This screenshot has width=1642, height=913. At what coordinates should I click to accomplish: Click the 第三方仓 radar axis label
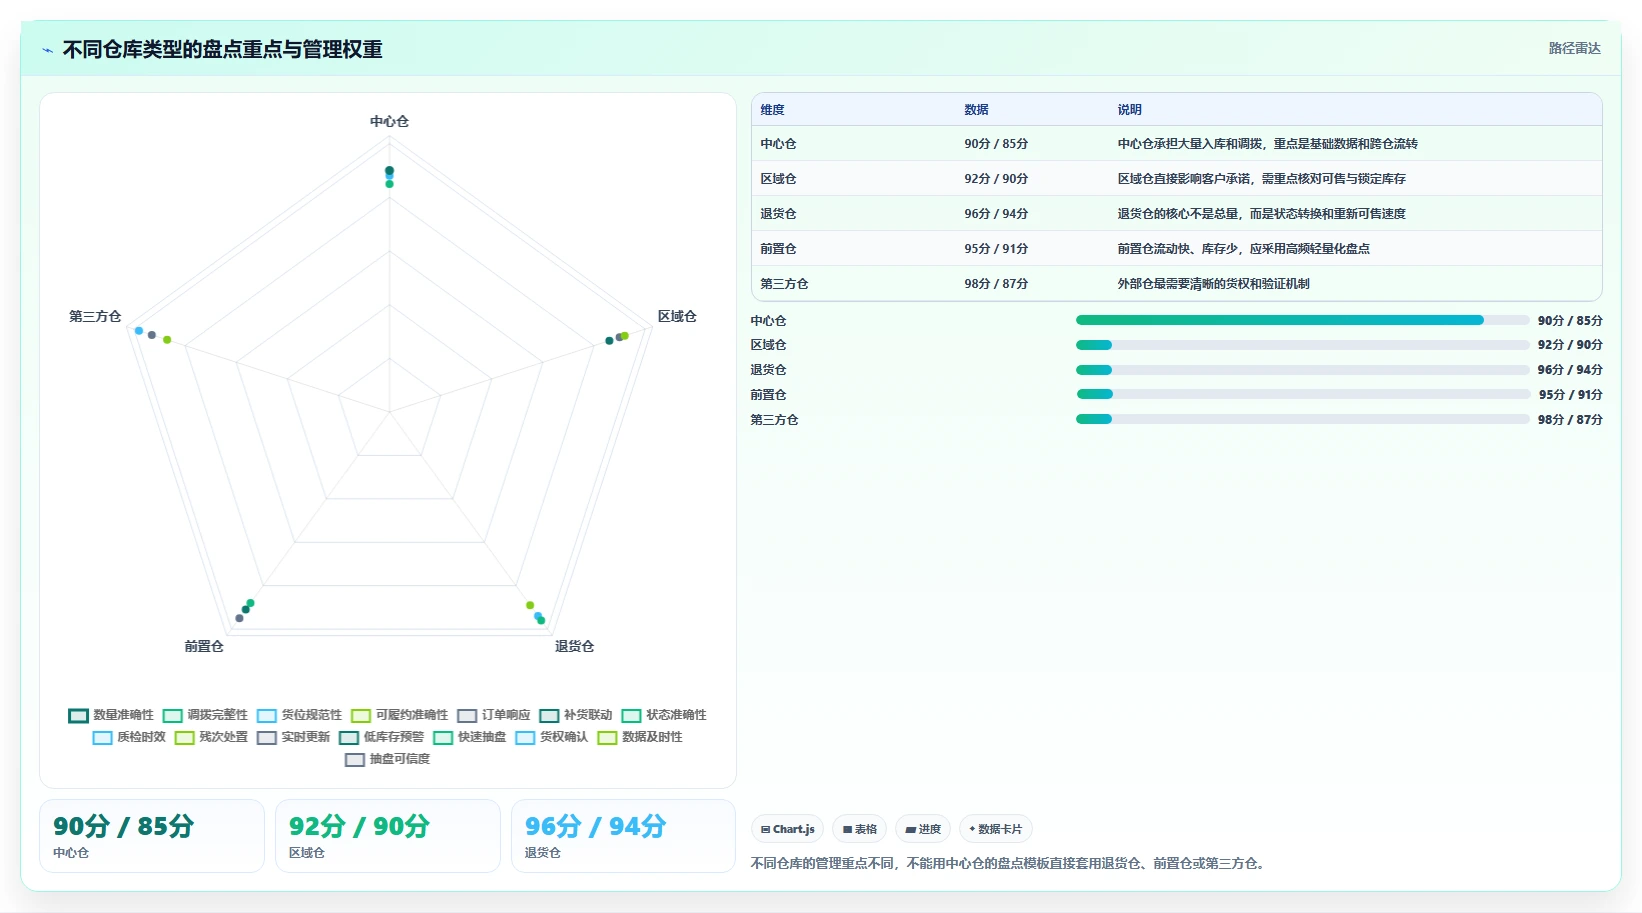click(x=95, y=316)
